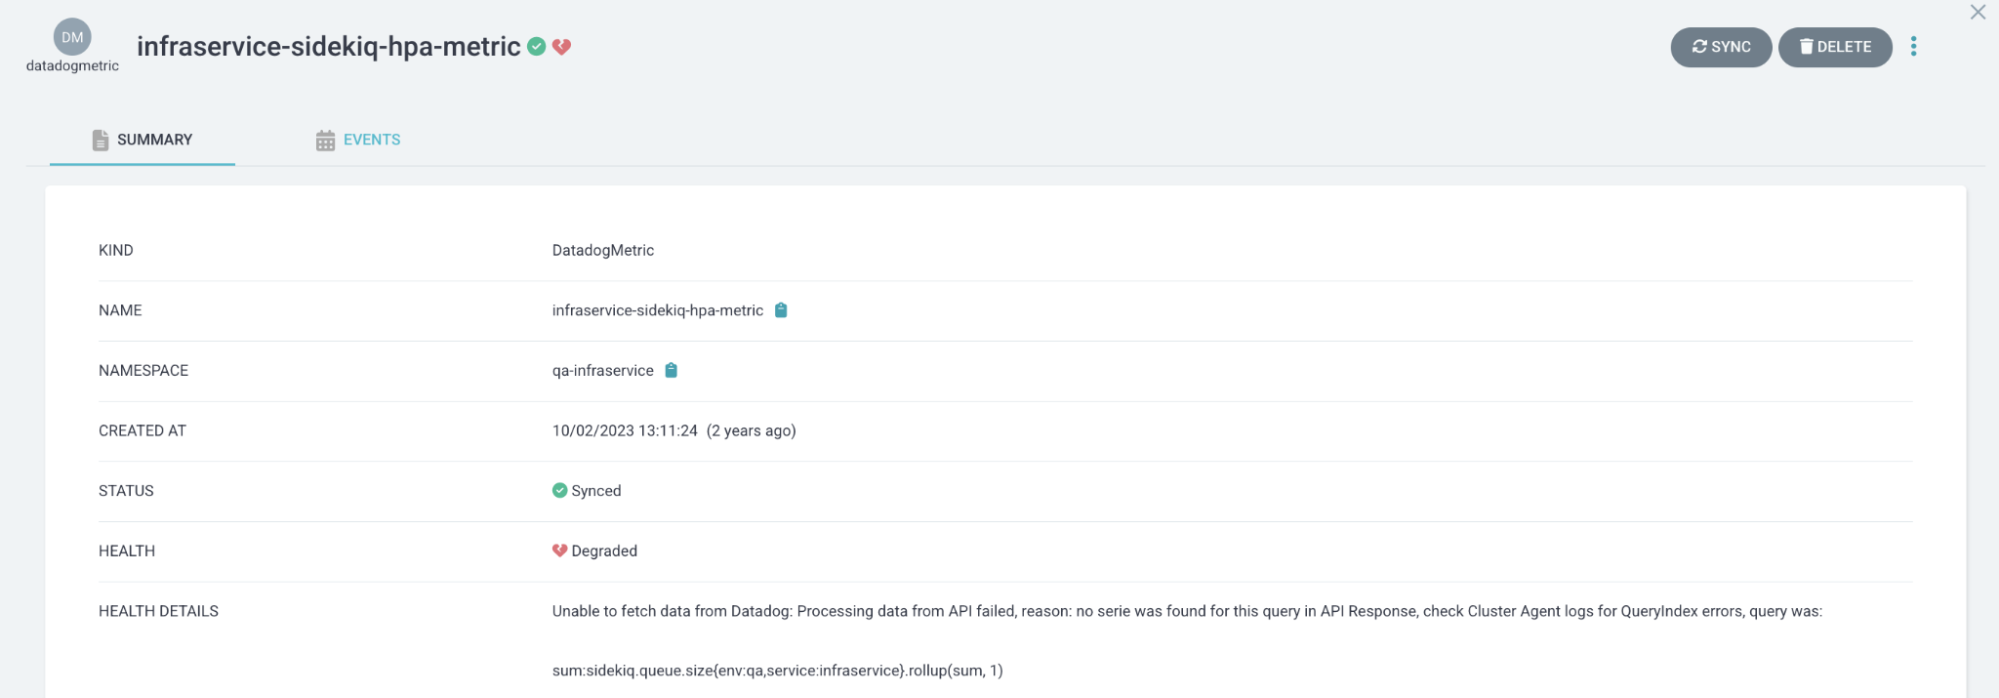
Task: Click the sidekiq.queue.size query text
Action: 777,670
